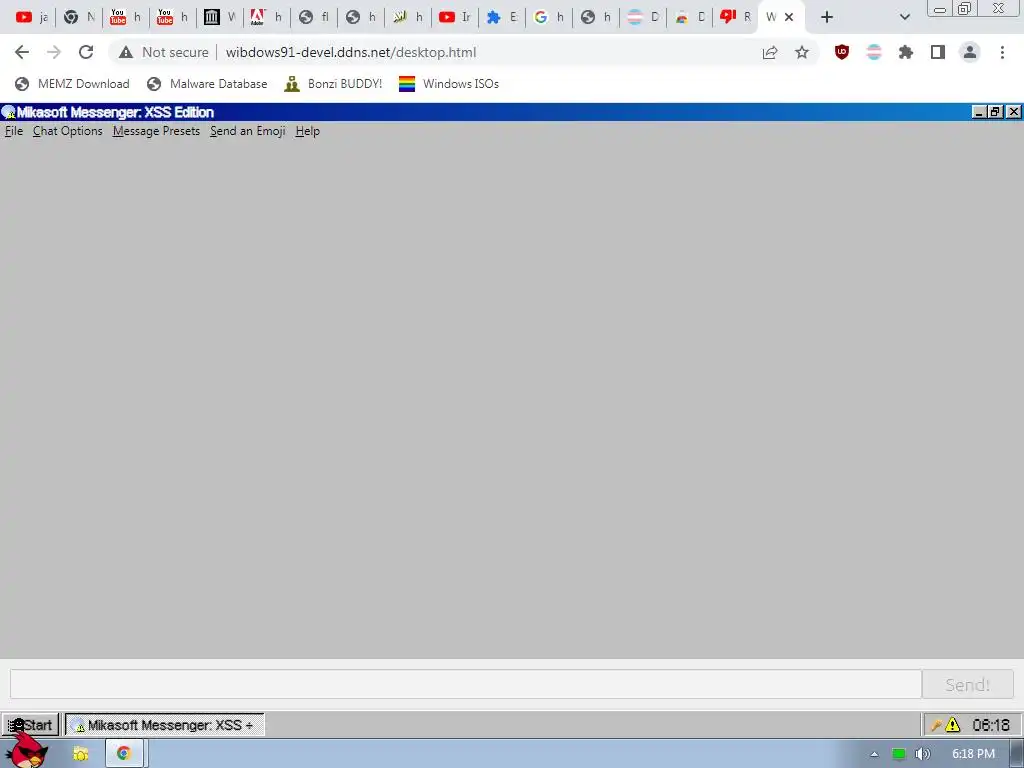Bookmark this page with the star
The height and width of the screenshot is (768, 1024).
point(802,52)
